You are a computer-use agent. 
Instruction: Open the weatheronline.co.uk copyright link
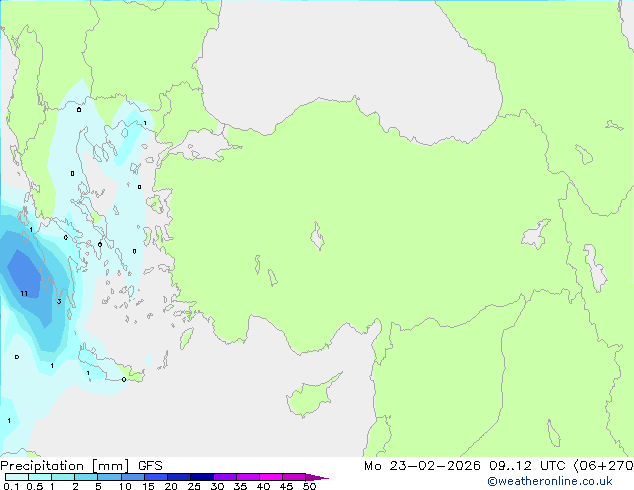[550, 481]
